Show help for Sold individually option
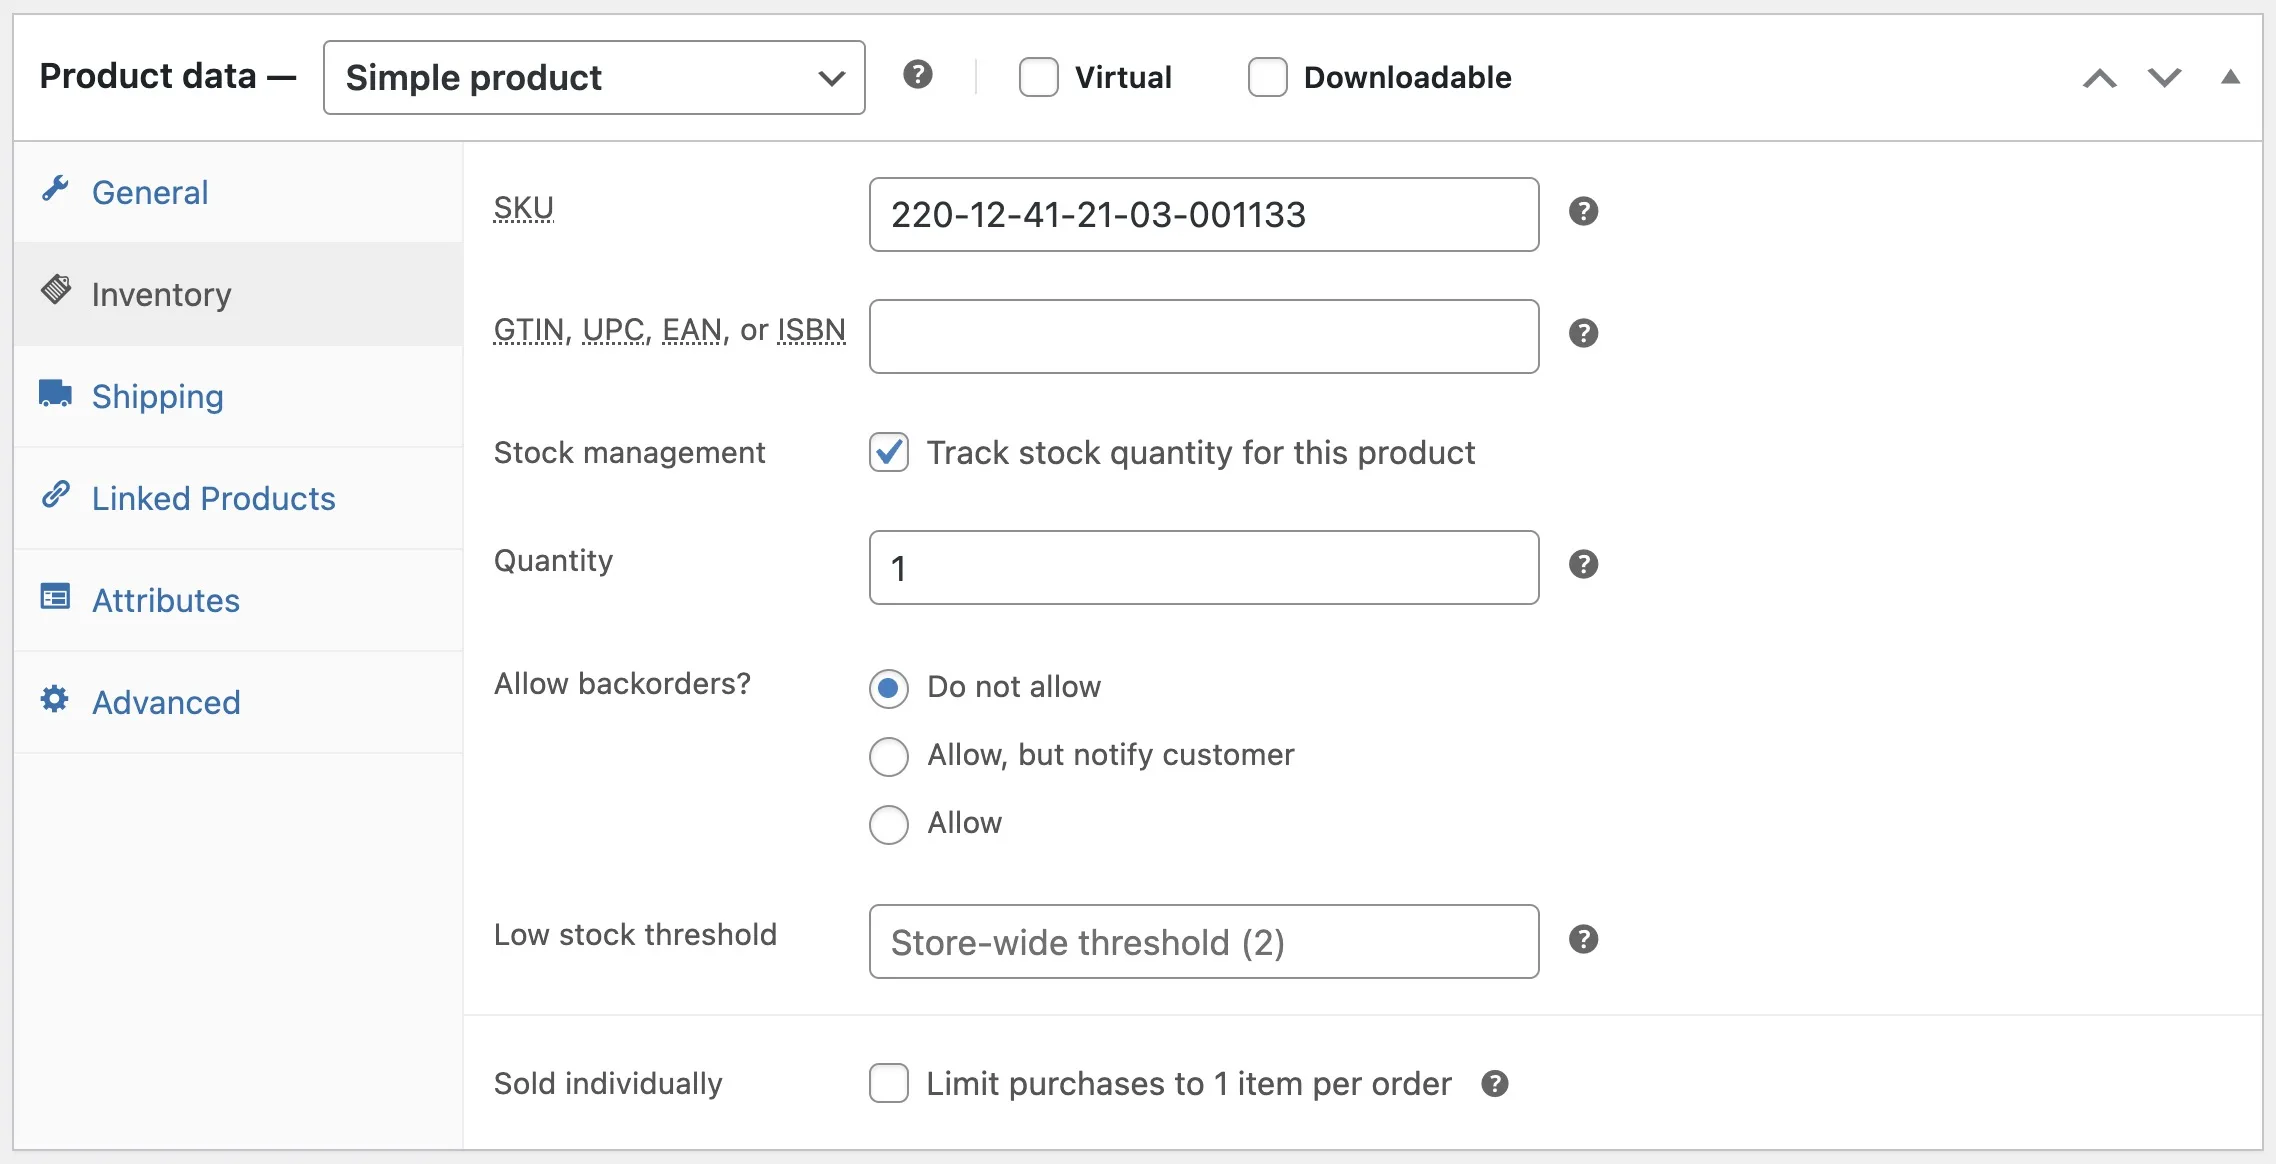This screenshot has width=2276, height=1164. click(1495, 1083)
